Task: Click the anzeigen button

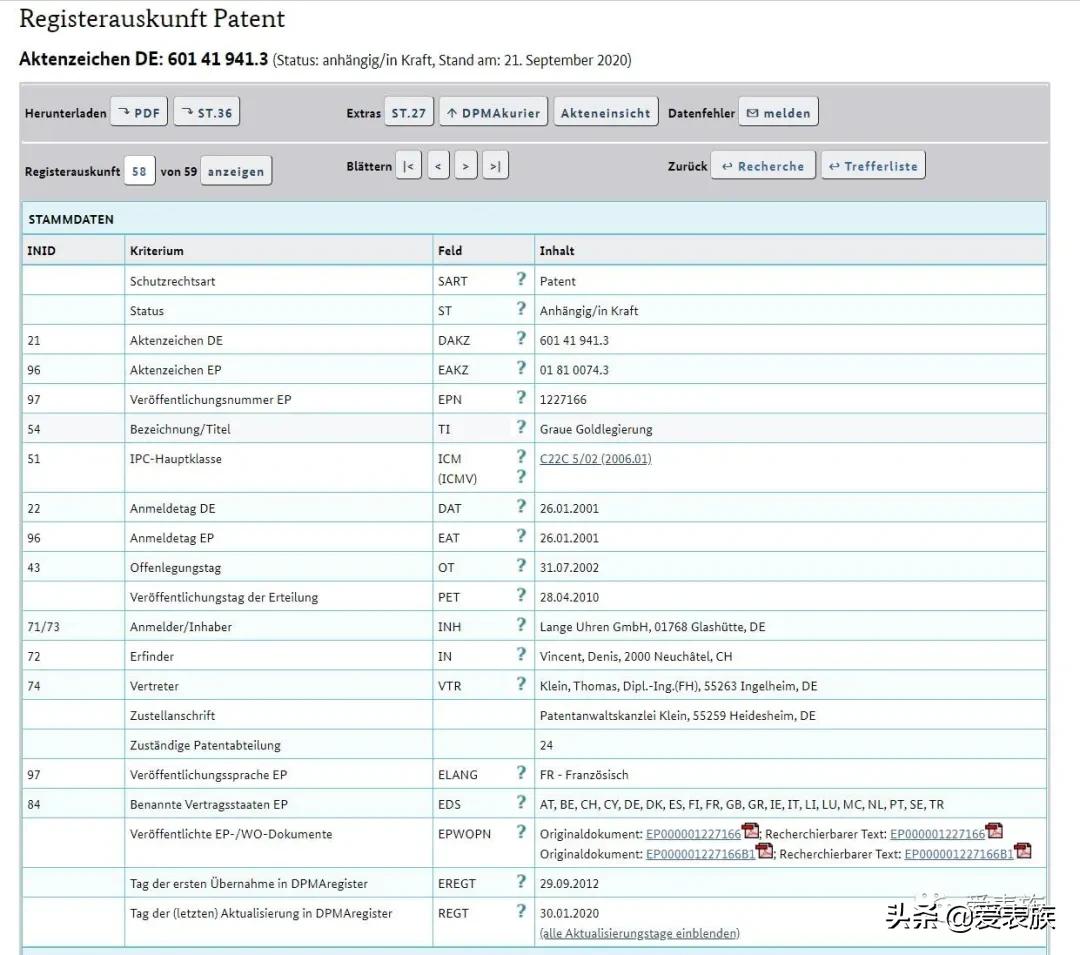Action: [x=236, y=171]
